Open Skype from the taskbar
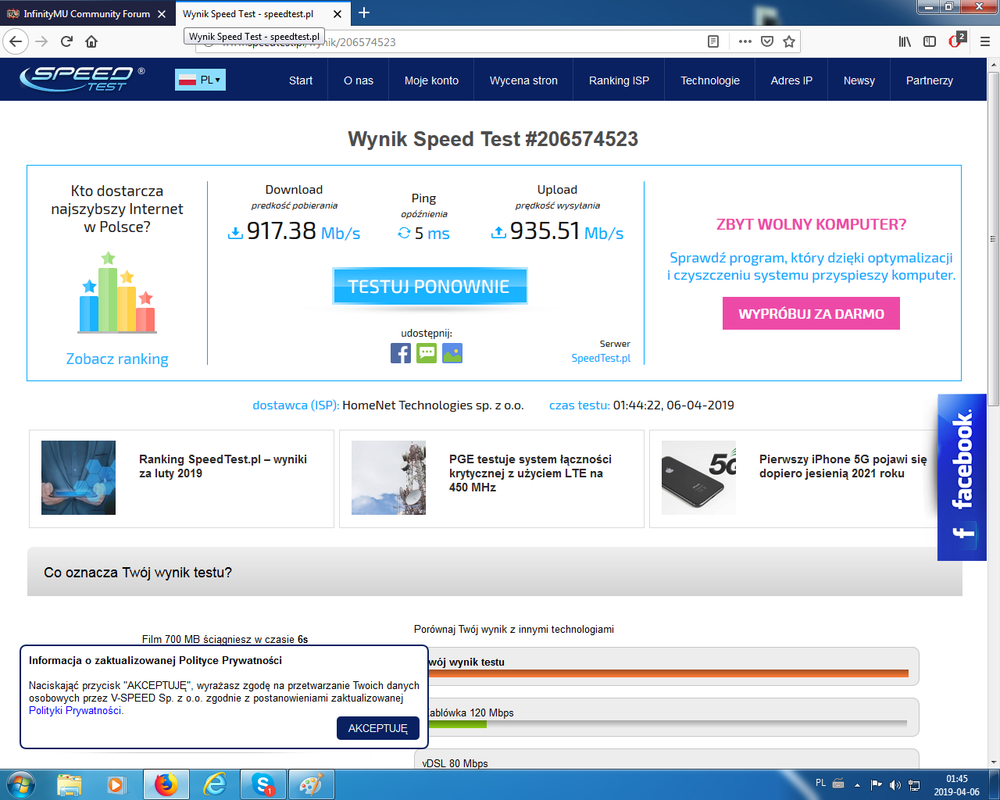Viewport: 1000px width, 800px height. [x=263, y=785]
